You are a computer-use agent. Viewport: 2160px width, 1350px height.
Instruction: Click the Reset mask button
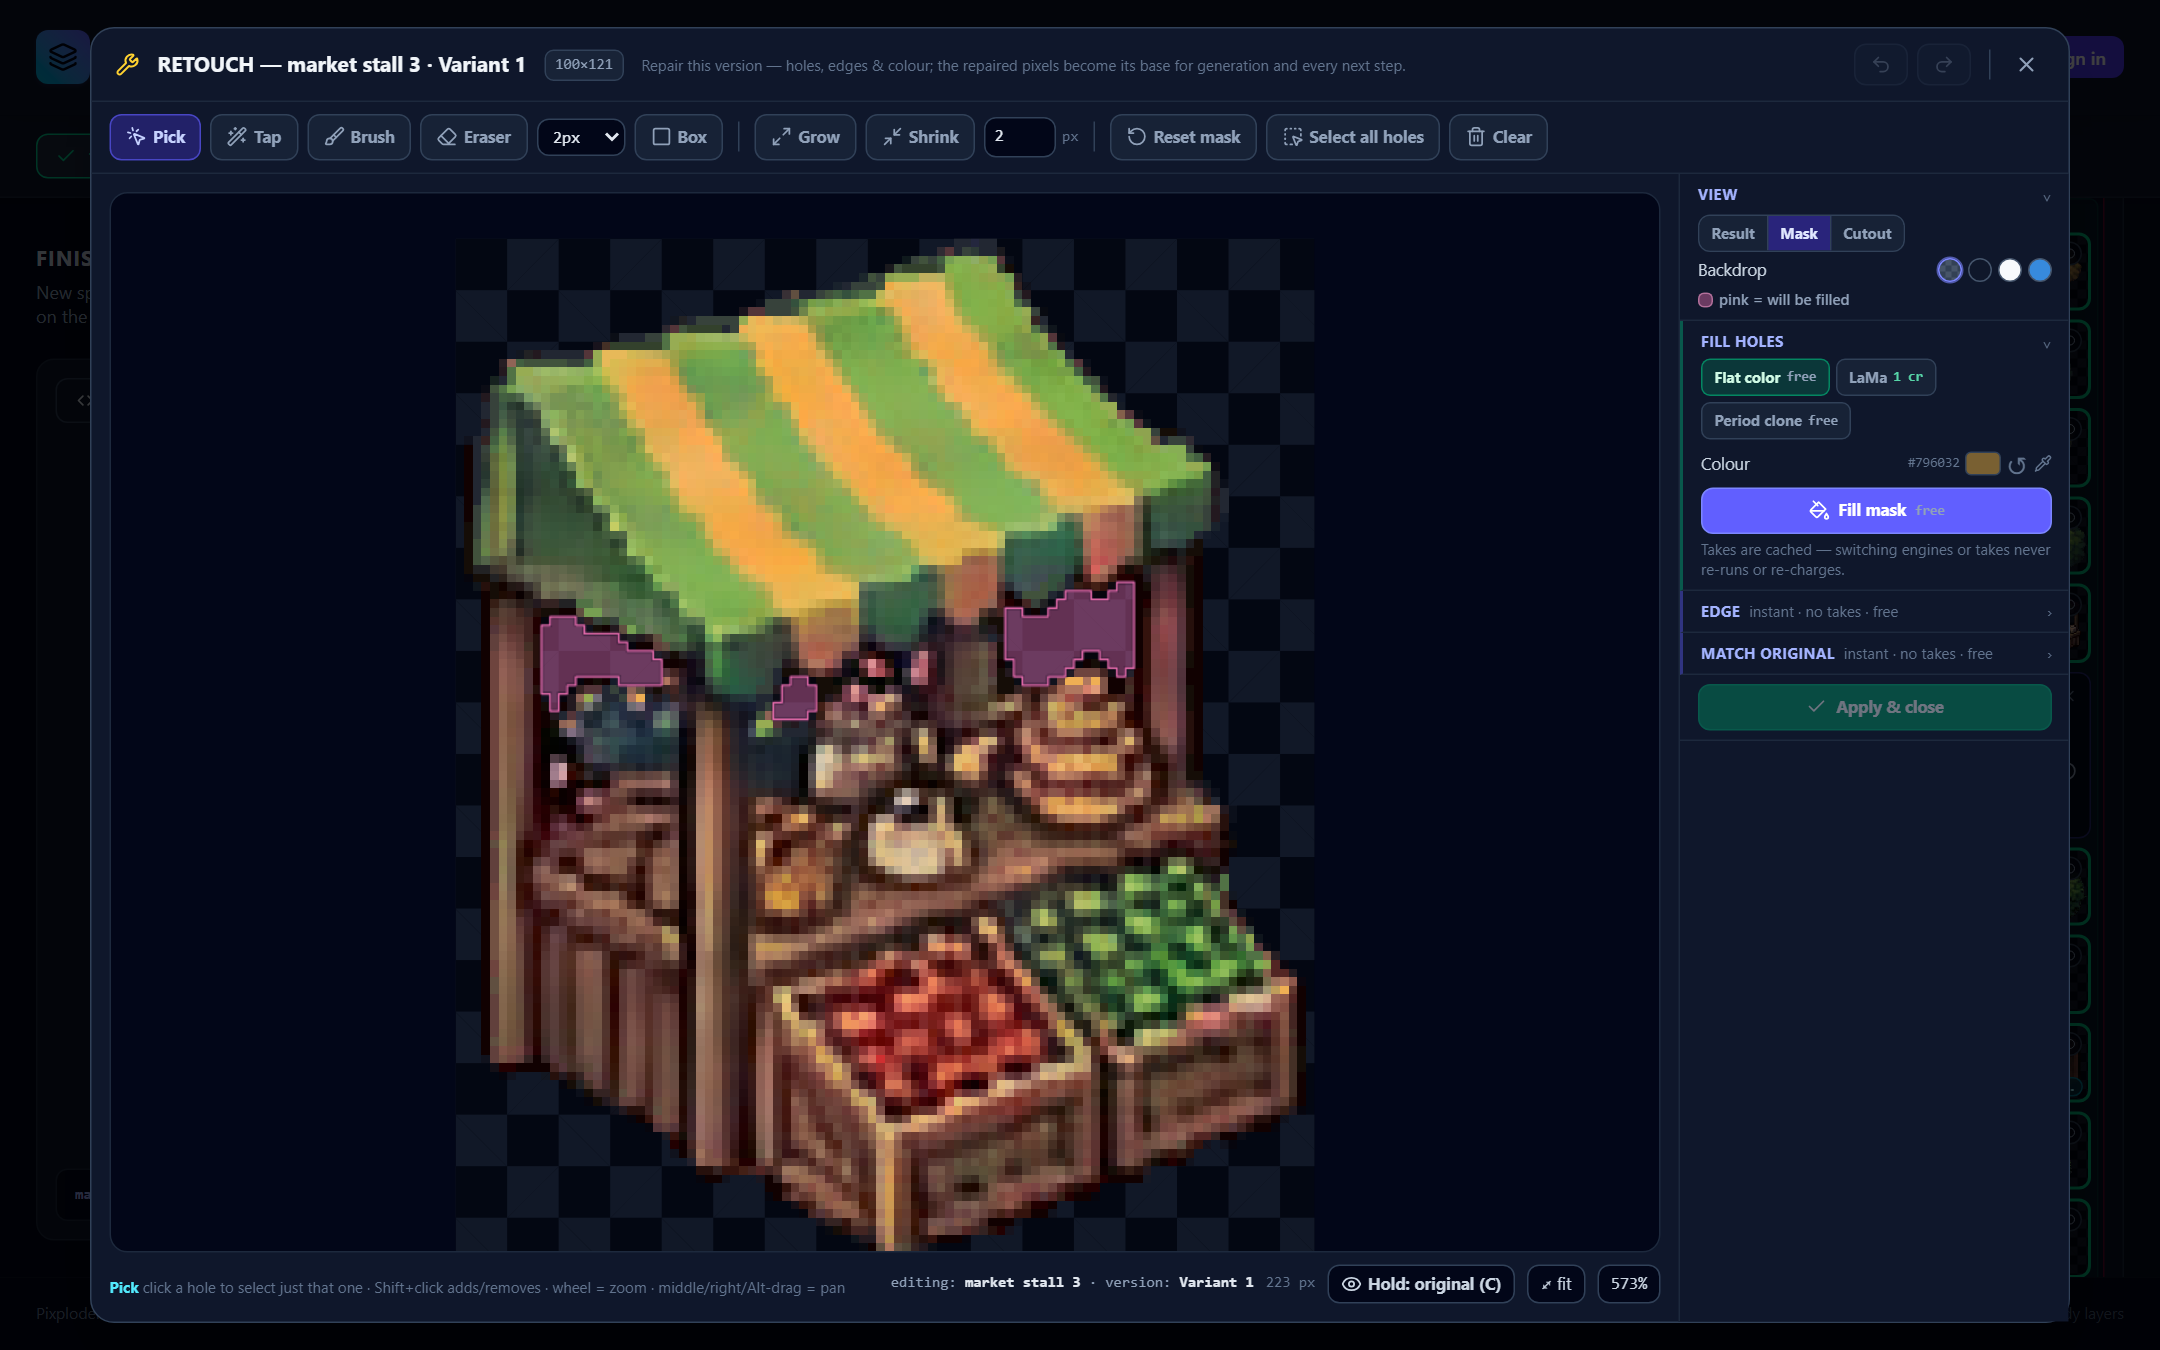pos(1183,137)
